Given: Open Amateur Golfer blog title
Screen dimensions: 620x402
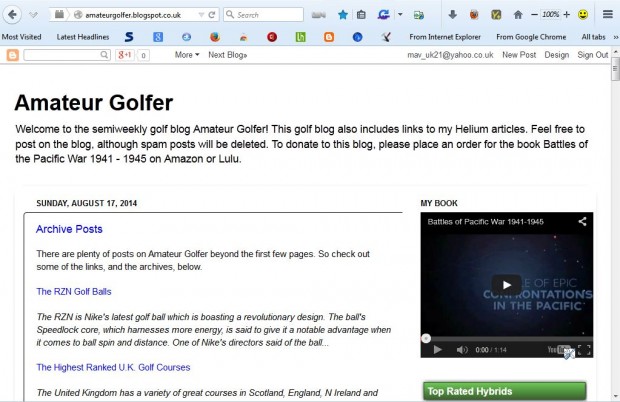Looking at the screenshot, I should point(94,103).
